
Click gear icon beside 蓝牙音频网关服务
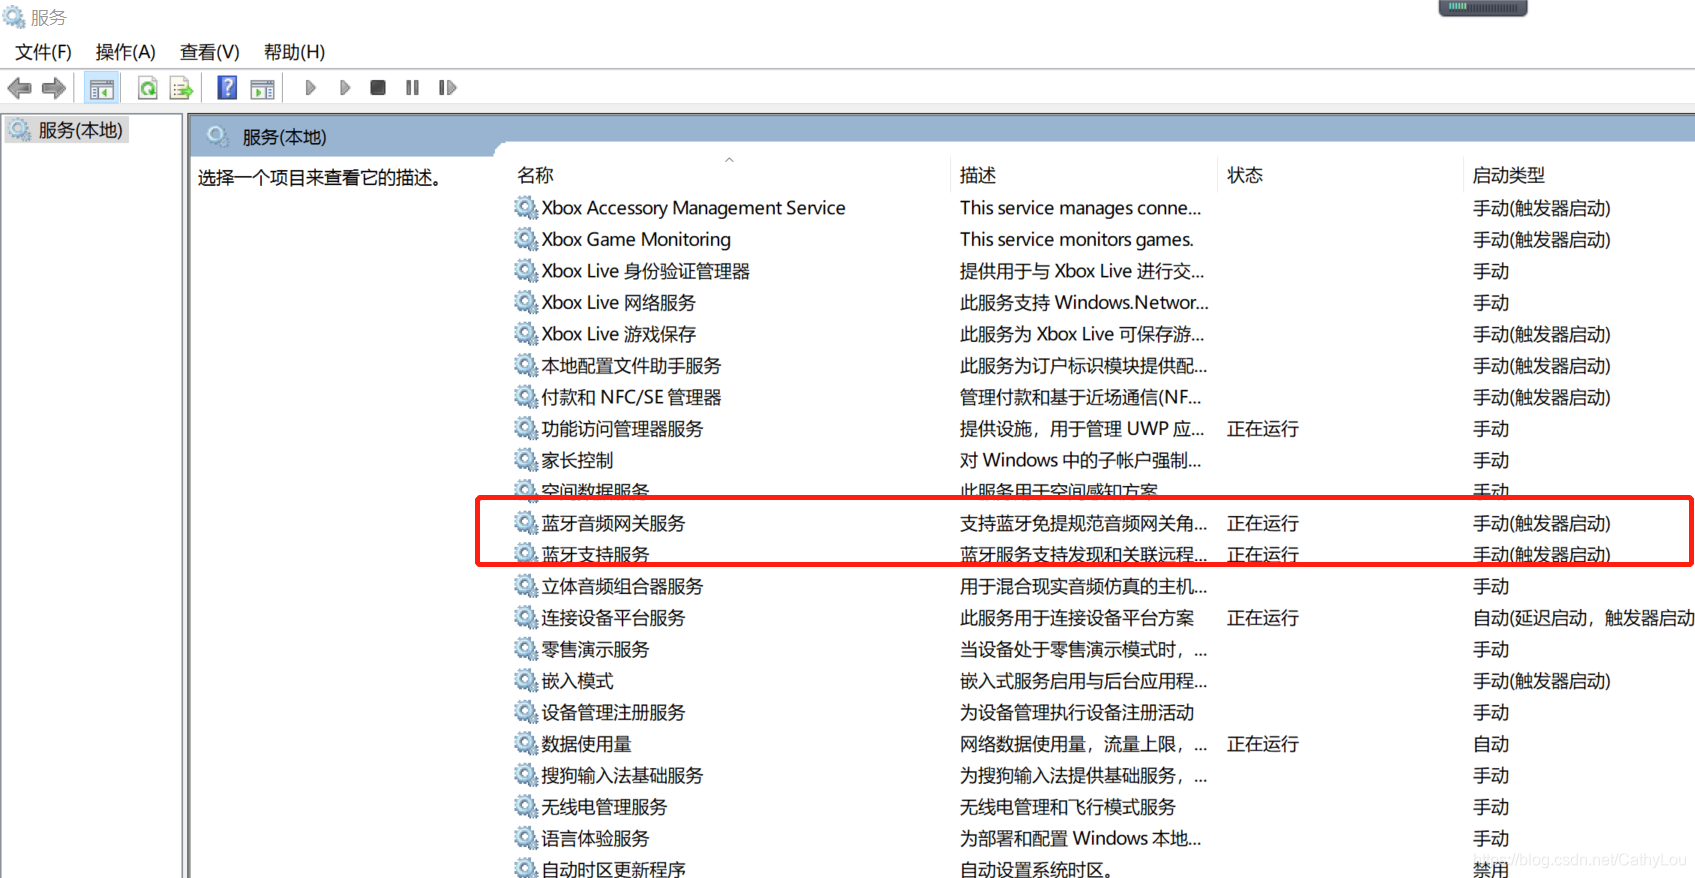[x=526, y=522]
